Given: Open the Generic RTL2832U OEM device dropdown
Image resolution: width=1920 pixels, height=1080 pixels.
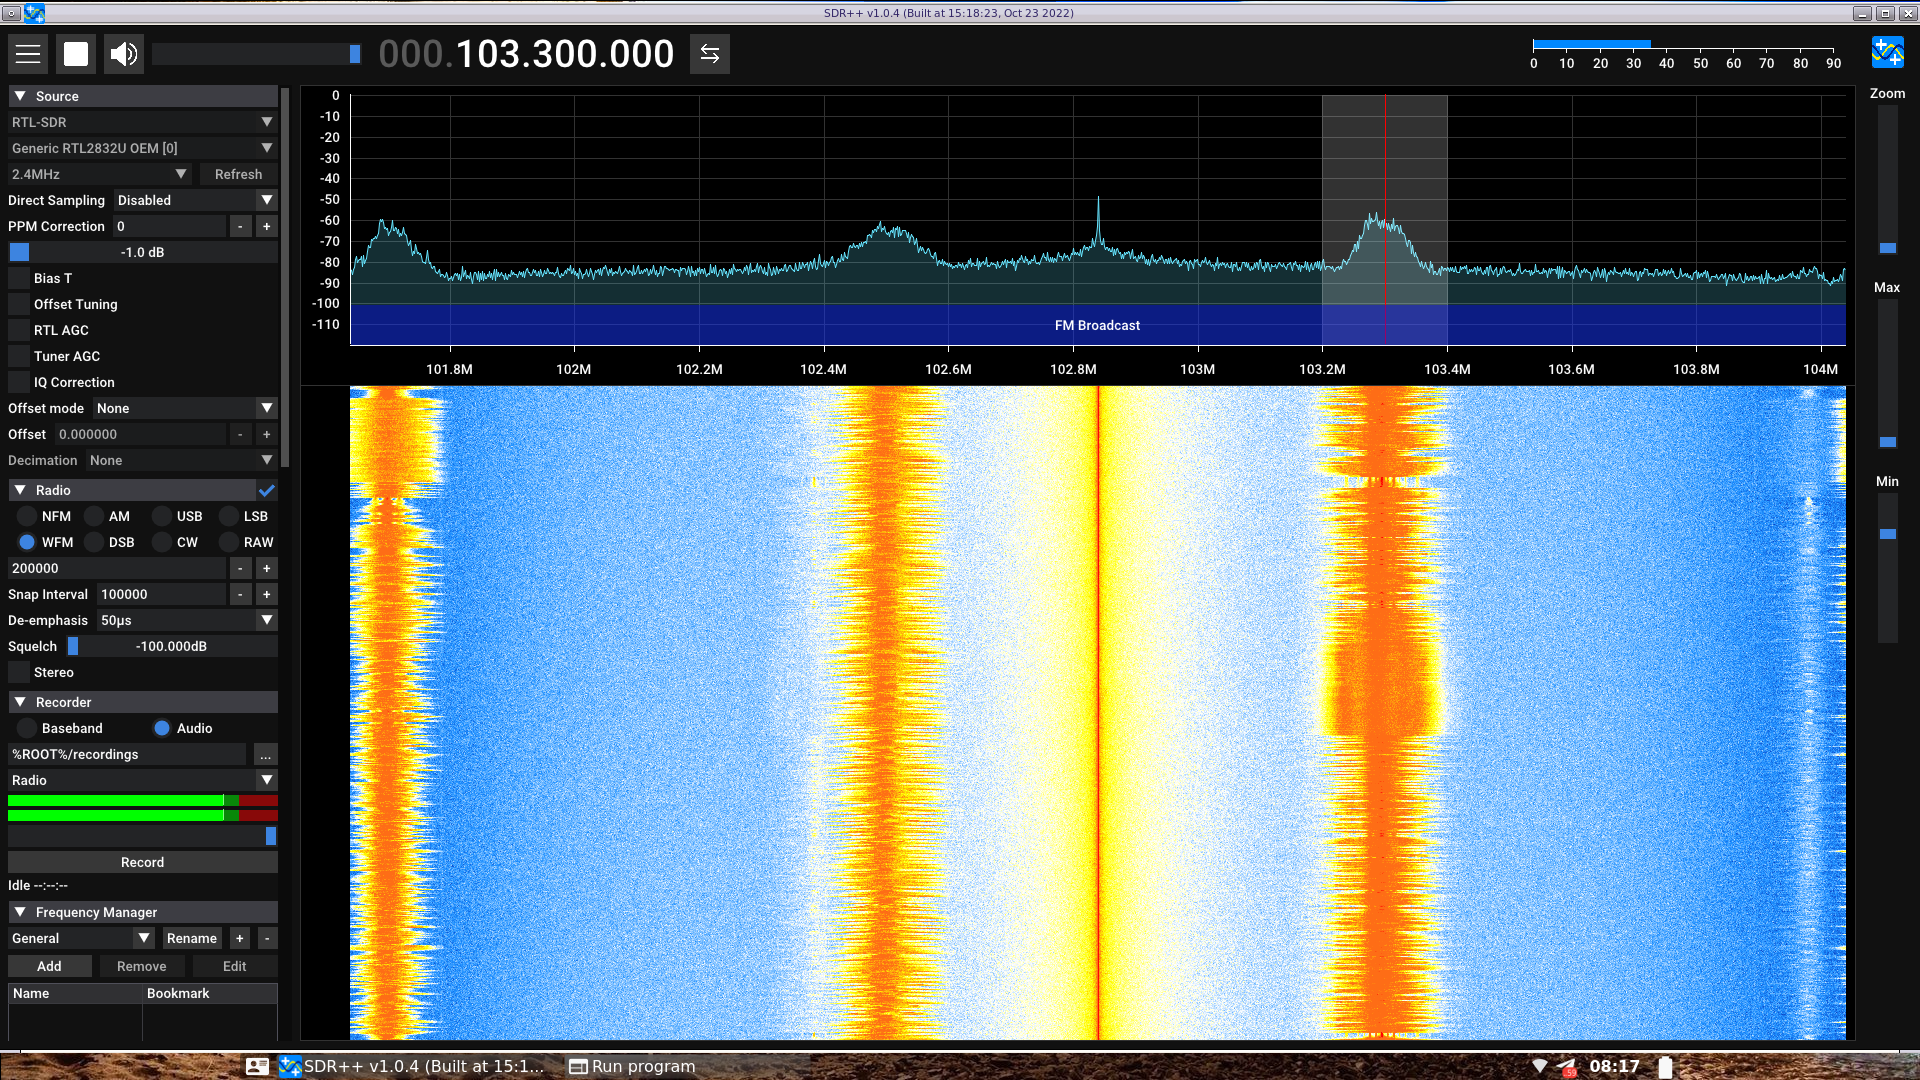Looking at the screenshot, I should 143,149.
